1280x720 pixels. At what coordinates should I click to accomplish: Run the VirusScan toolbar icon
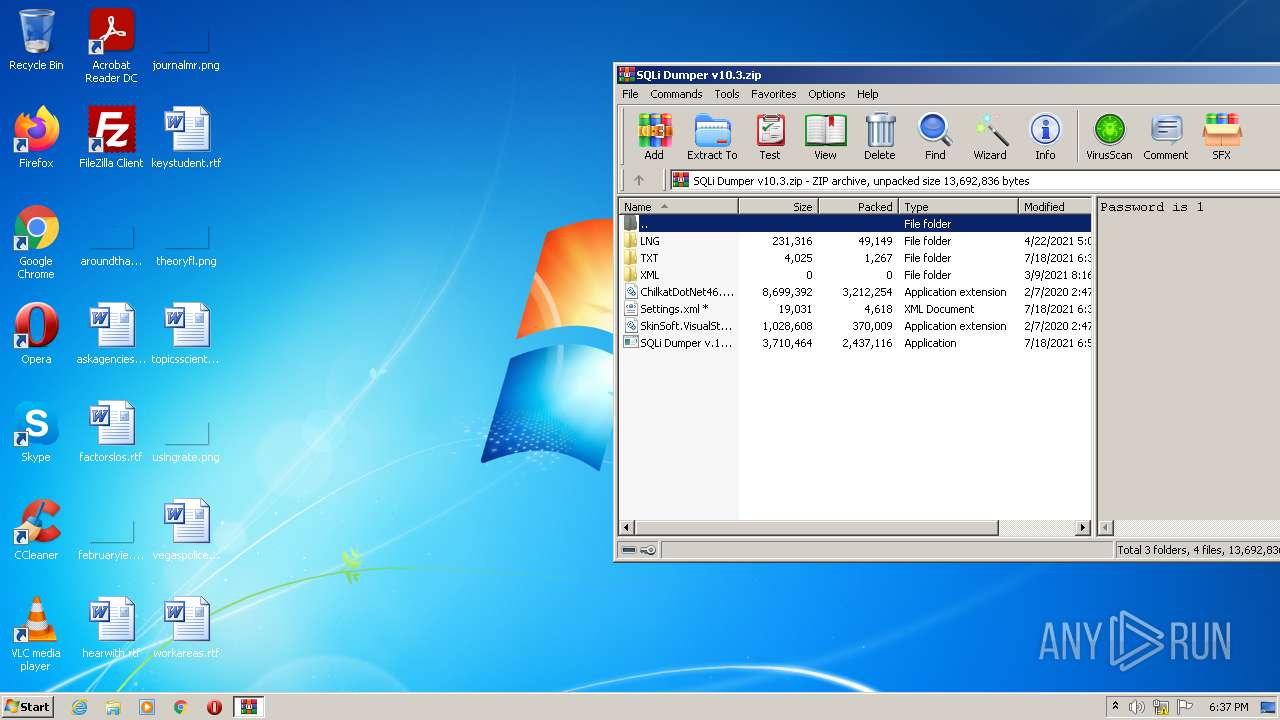point(1109,137)
